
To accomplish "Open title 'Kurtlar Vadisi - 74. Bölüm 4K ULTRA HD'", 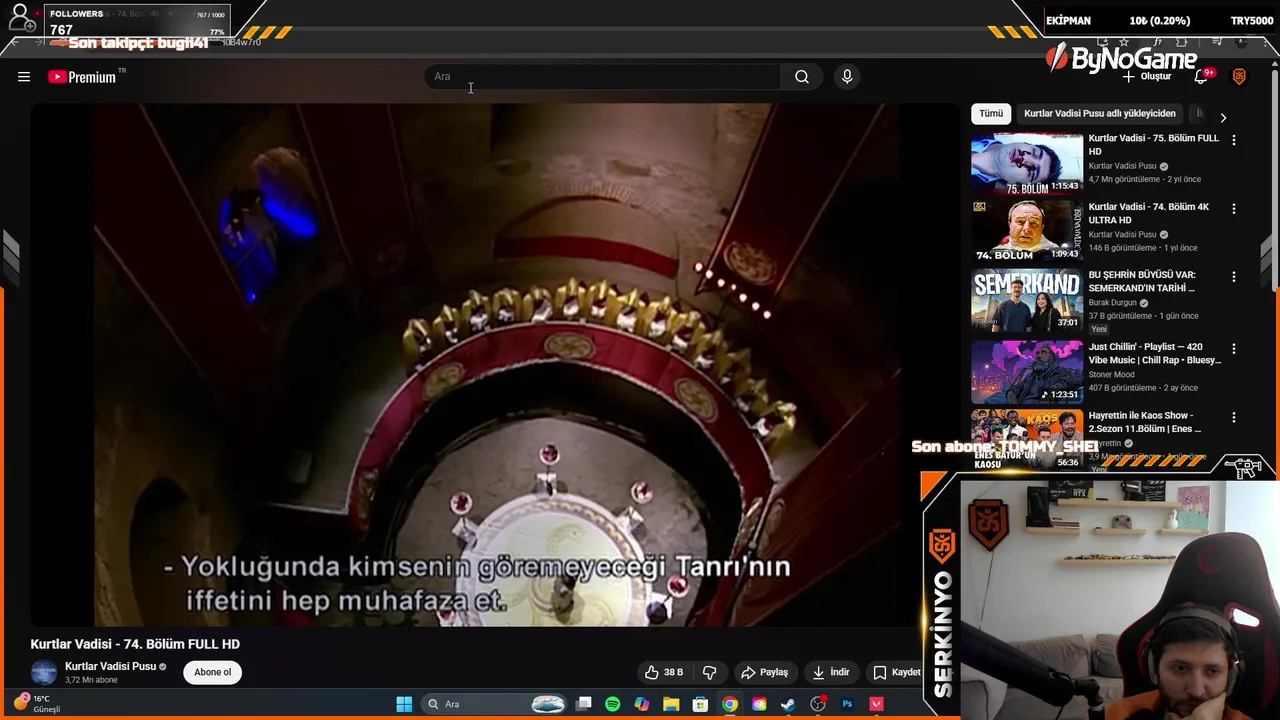I will coord(1149,213).
